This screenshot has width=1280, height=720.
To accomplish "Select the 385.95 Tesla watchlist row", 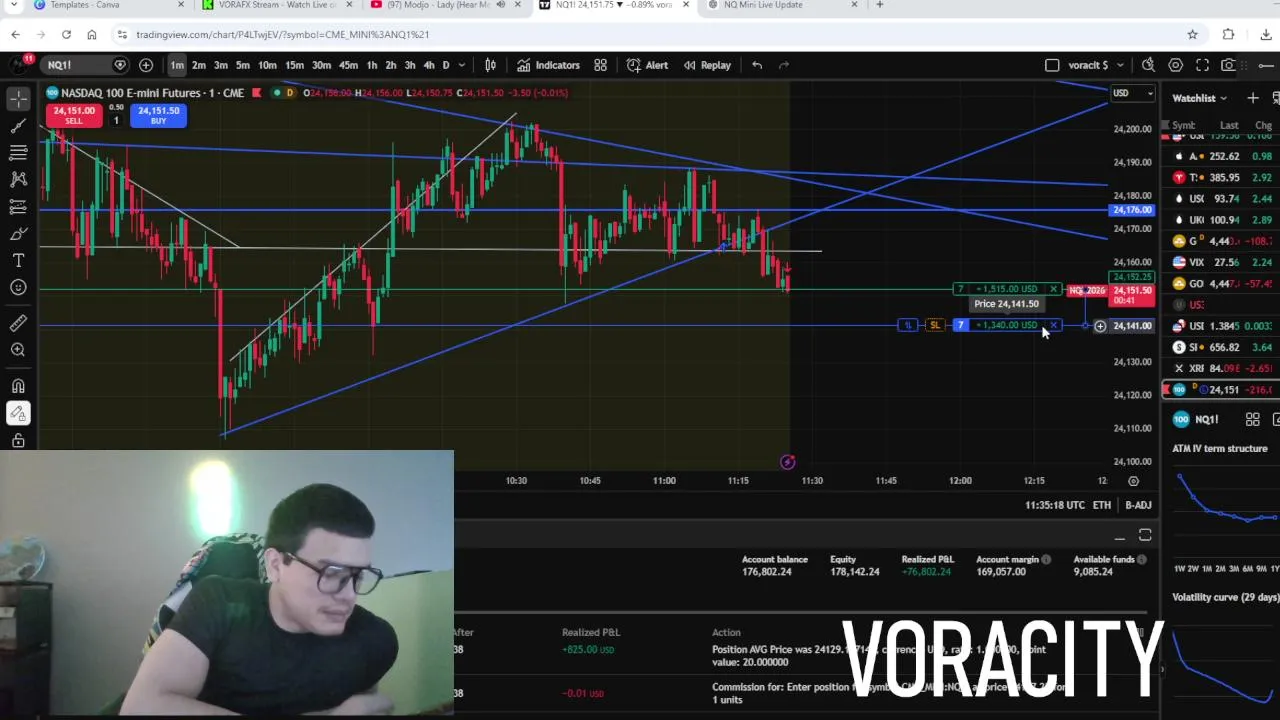I will 1221,177.
